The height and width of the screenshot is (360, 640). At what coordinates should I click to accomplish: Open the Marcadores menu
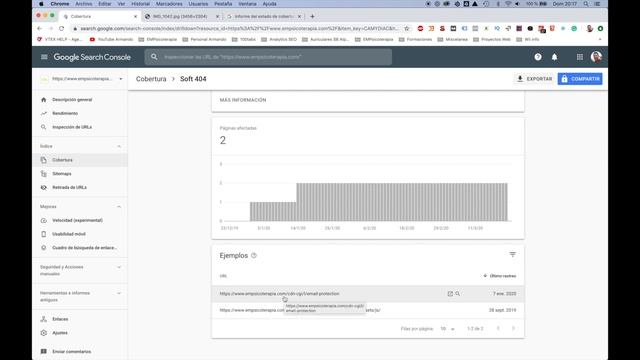click(169, 4)
